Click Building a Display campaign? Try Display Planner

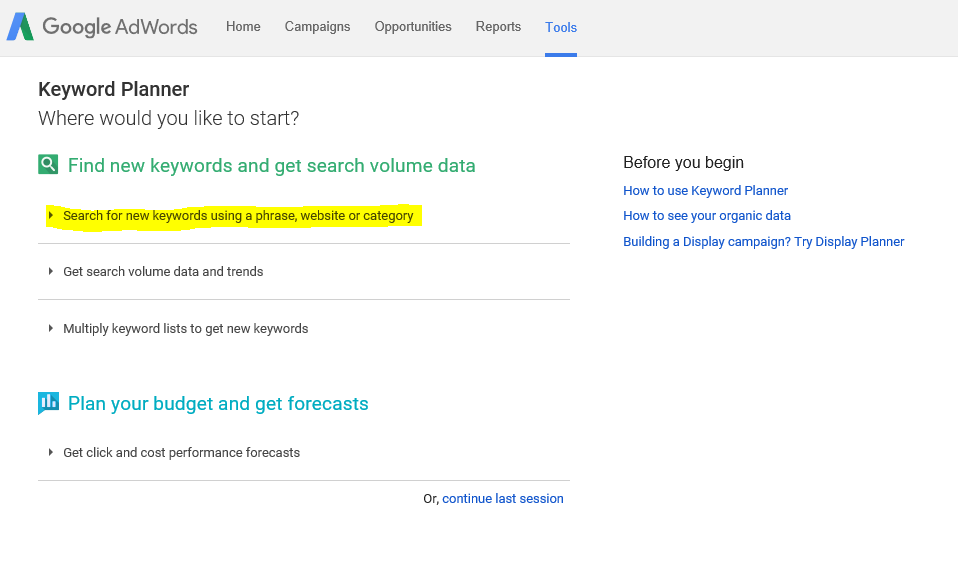tap(764, 242)
